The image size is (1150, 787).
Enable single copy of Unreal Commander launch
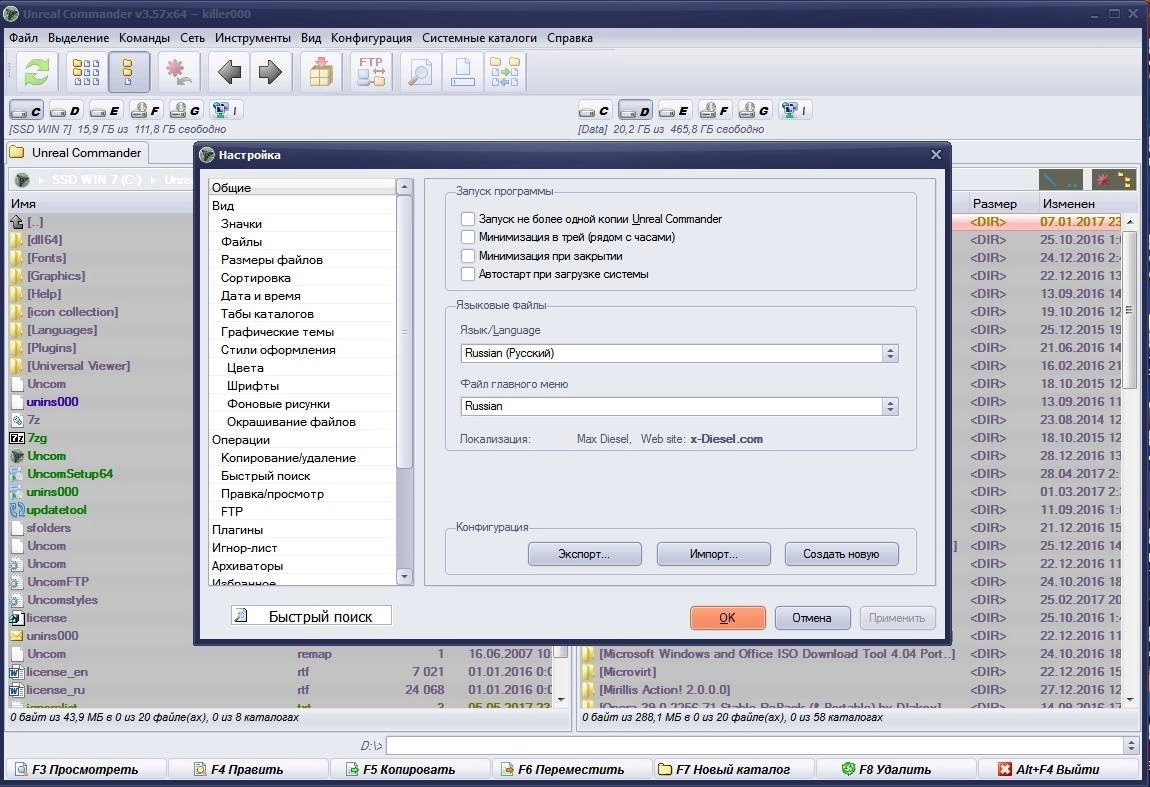click(468, 219)
